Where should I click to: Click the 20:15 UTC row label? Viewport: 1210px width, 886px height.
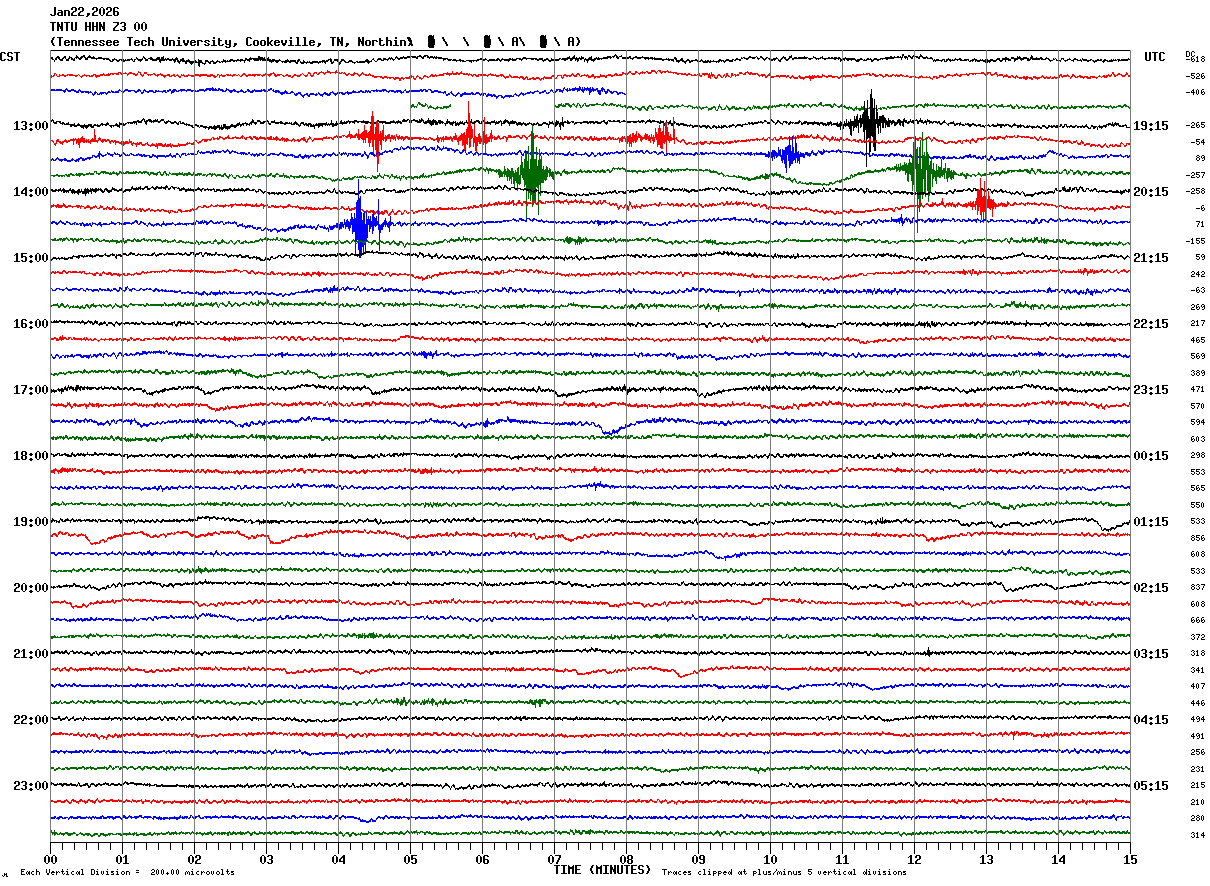tap(1151, 192)
